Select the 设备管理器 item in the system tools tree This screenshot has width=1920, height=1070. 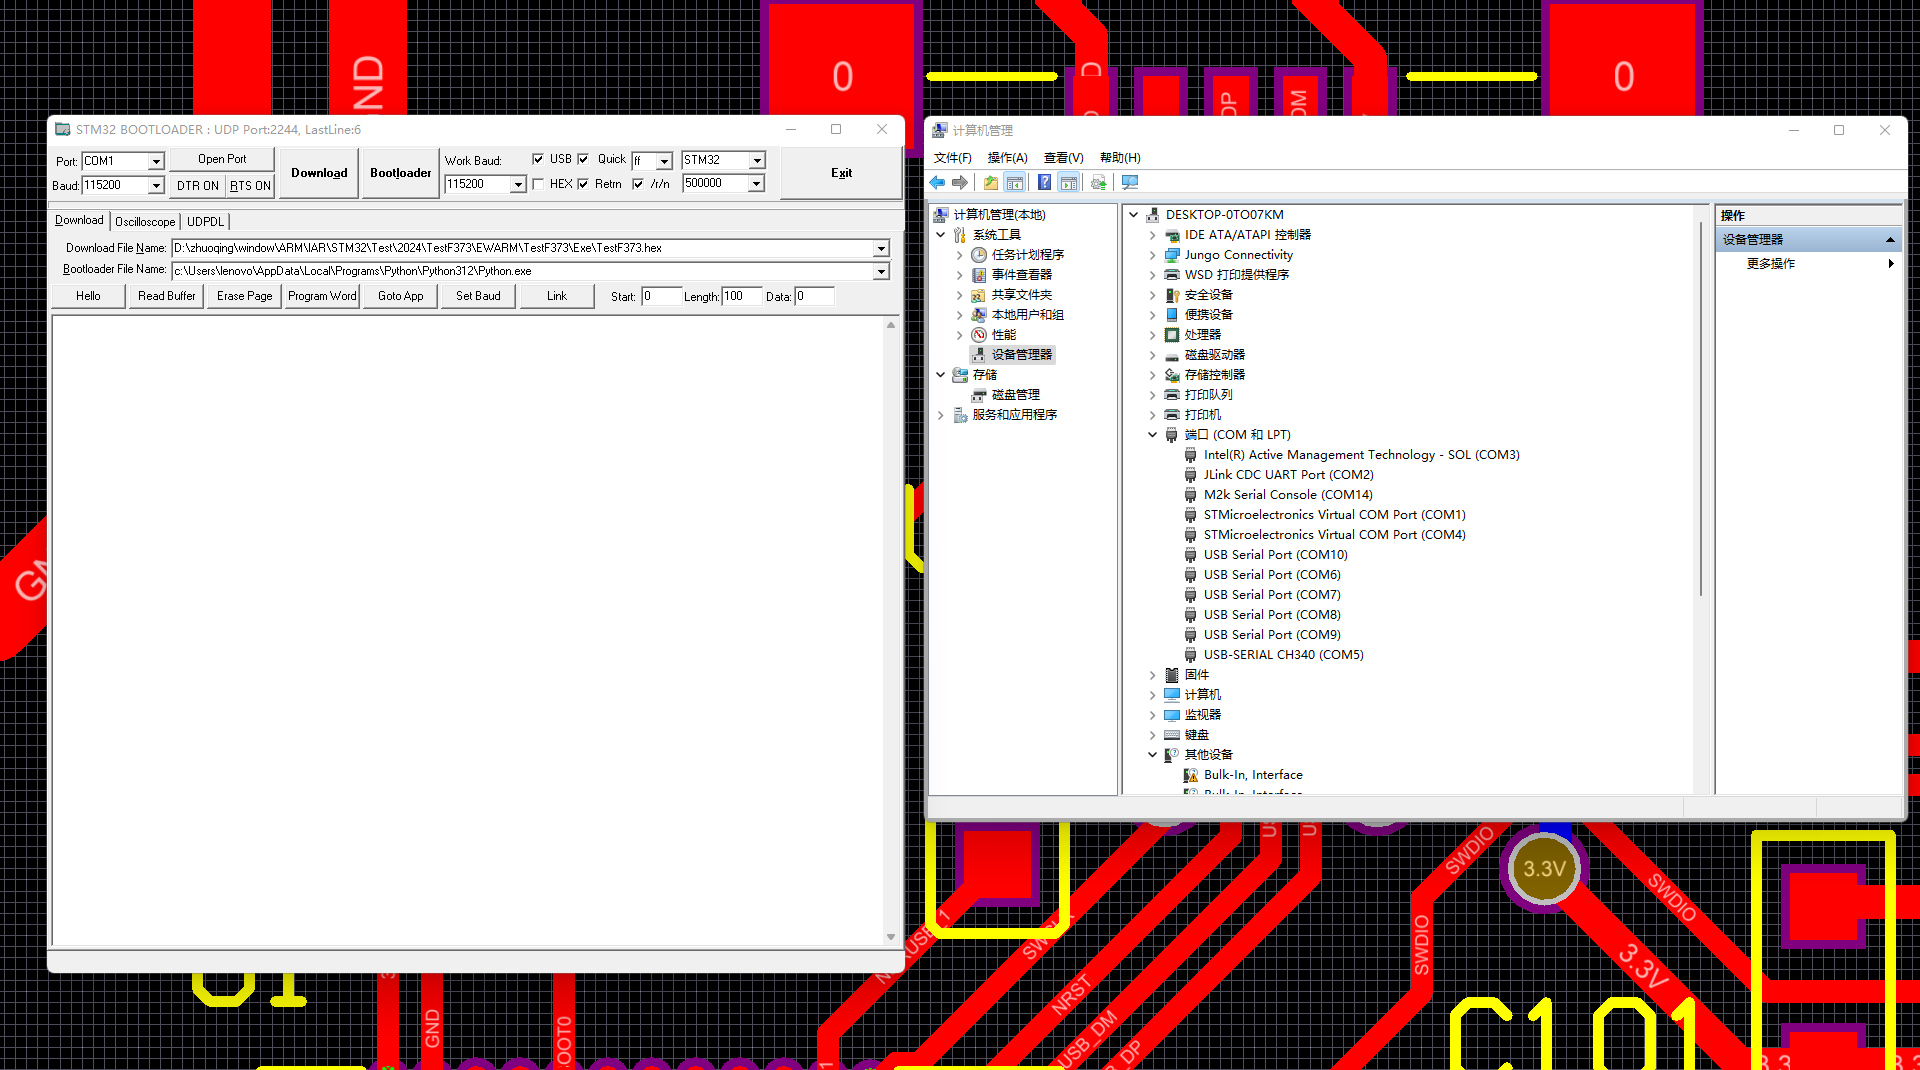click(1020, 354)
